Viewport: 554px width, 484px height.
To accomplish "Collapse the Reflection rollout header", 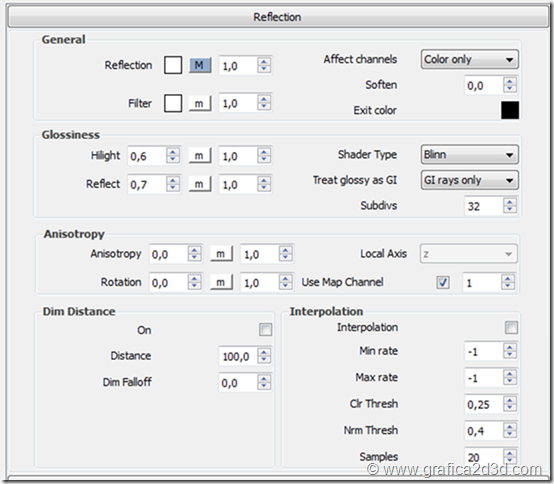I will pyautogui.click(x=278, y=17).
